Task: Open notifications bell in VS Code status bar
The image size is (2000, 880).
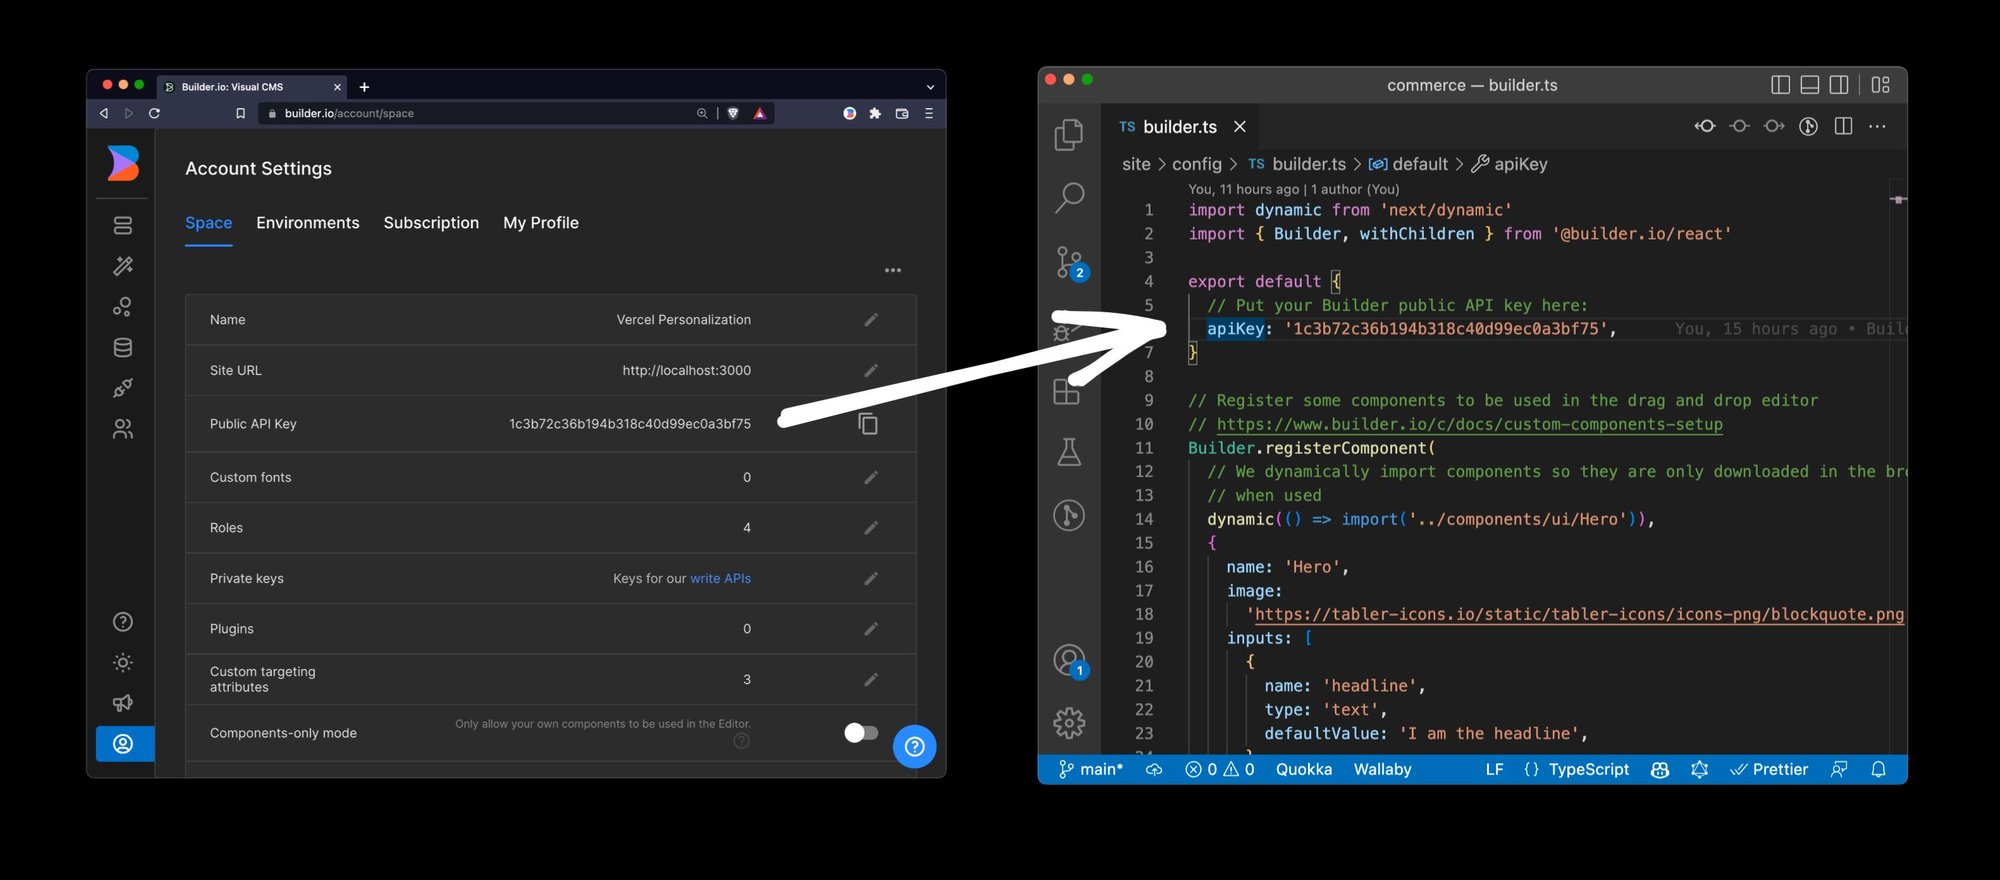Action: pos(1878,769)
